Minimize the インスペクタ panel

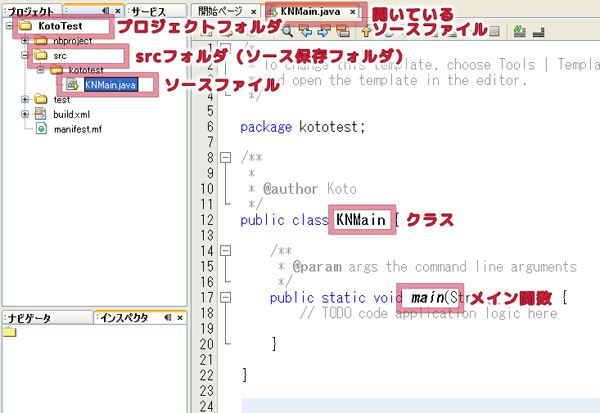point(168,317)
